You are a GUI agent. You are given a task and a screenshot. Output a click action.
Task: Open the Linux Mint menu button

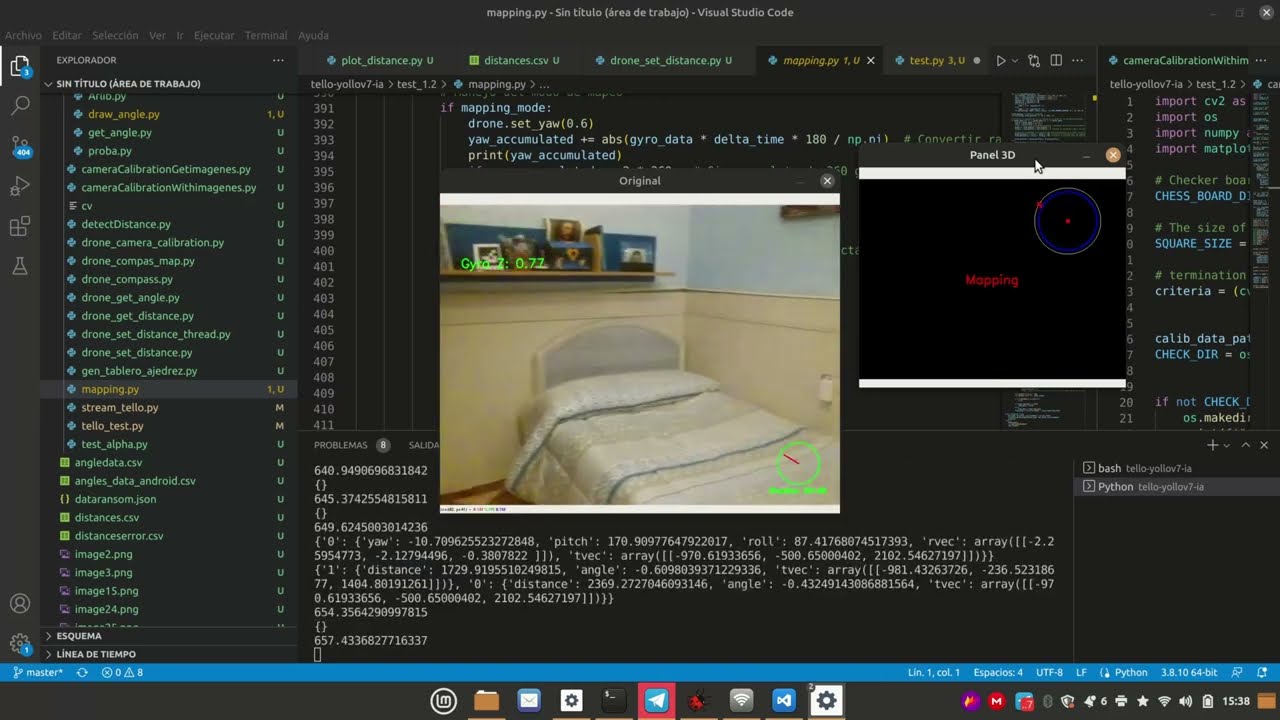pyautogui.click(x=444, y=701)
